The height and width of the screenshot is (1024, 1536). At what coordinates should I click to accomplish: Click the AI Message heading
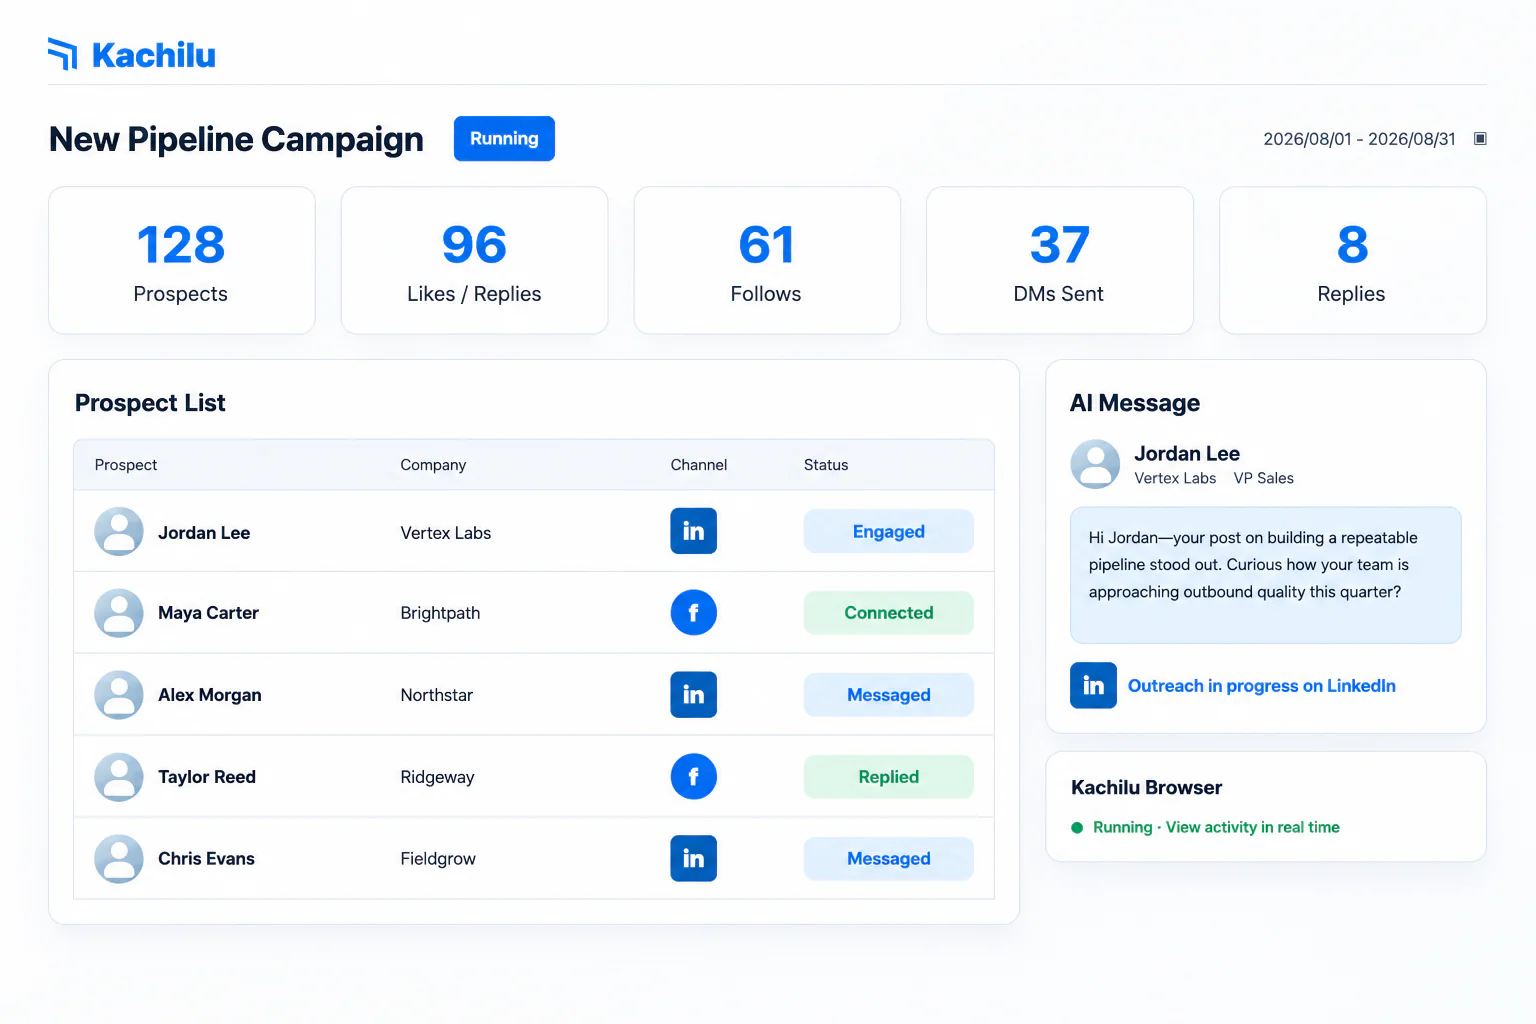pos(1135,403)
